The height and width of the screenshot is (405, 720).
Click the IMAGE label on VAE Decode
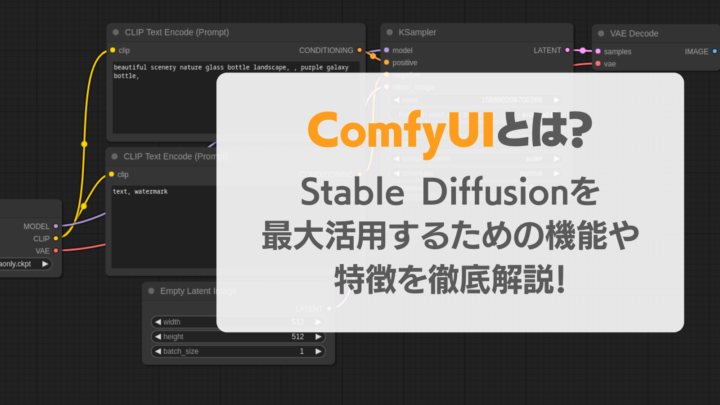click(x=696, y=51)
